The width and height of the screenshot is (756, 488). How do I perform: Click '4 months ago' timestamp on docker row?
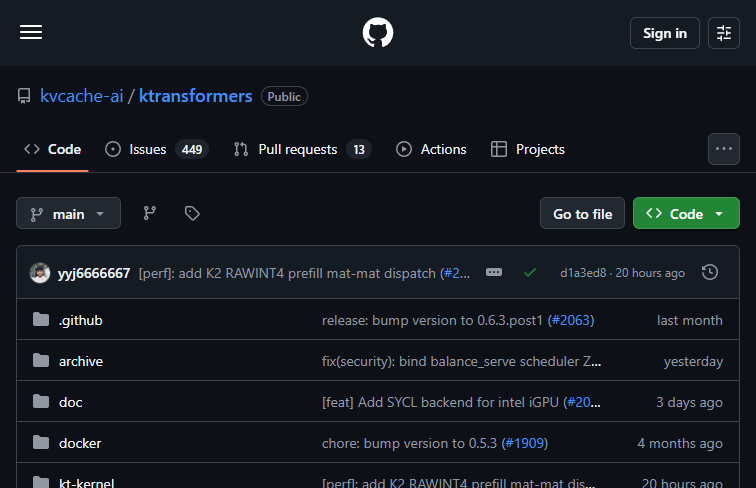pos(680,443)
